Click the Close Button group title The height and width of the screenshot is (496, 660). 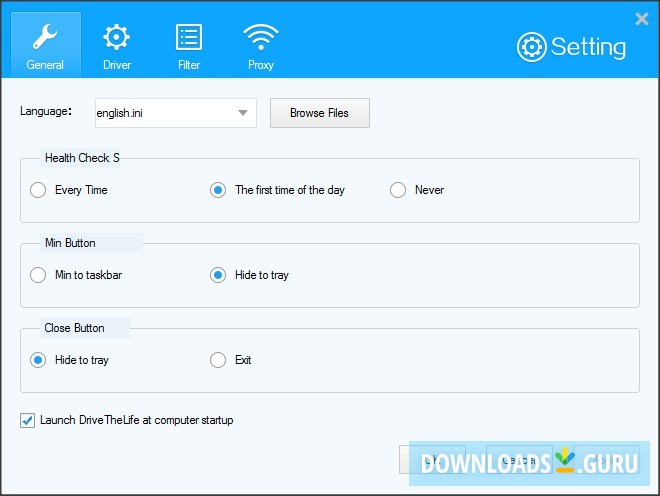[x=75, y=328]
